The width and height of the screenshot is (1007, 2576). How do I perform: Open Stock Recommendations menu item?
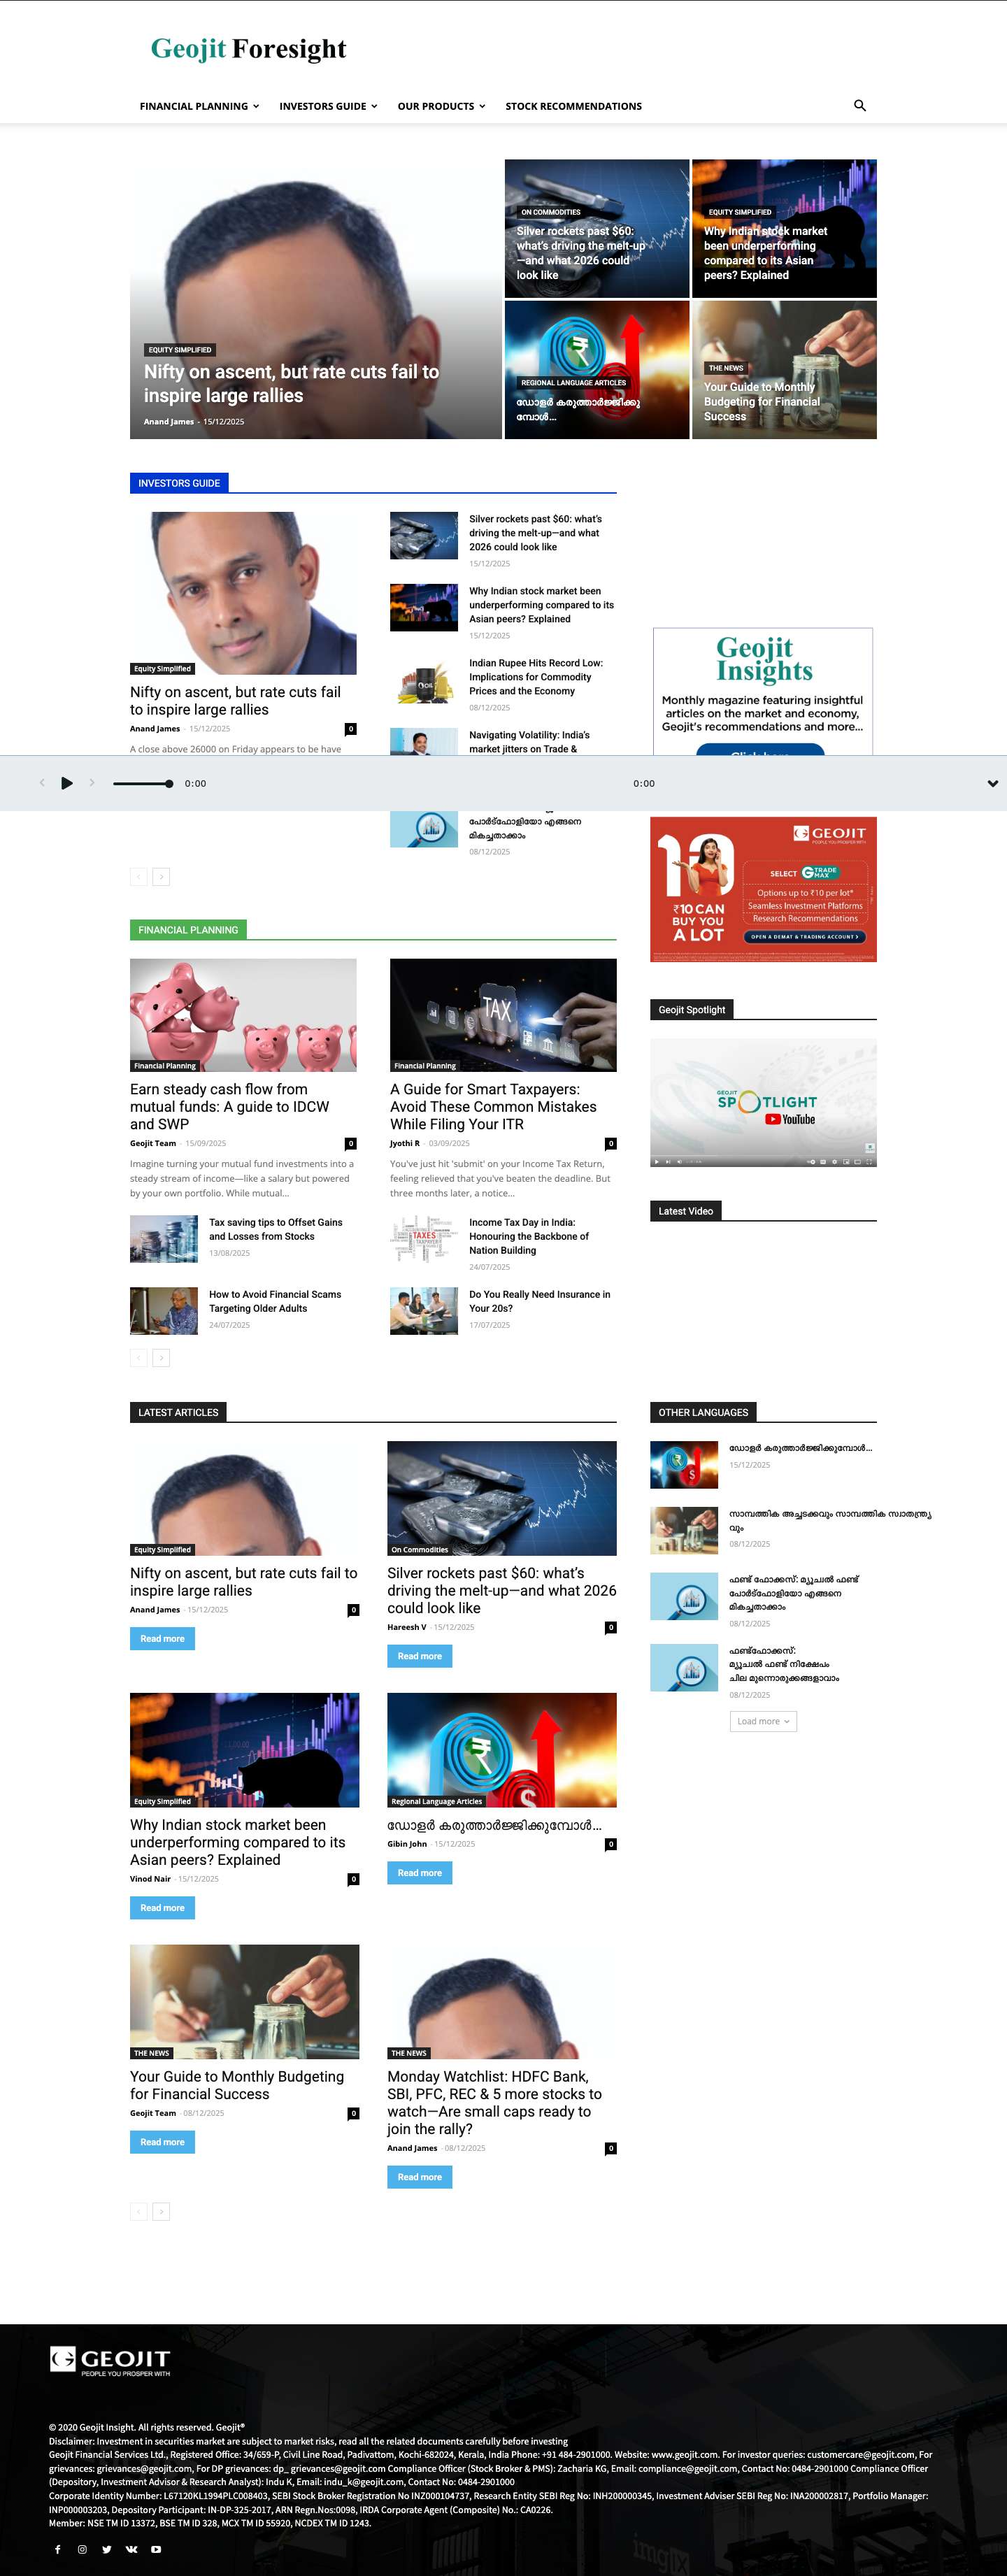[573, 106]
